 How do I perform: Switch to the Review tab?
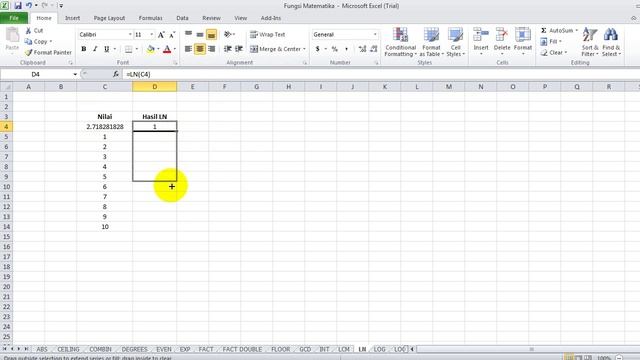pyautogui.click(x=211, y=18)
